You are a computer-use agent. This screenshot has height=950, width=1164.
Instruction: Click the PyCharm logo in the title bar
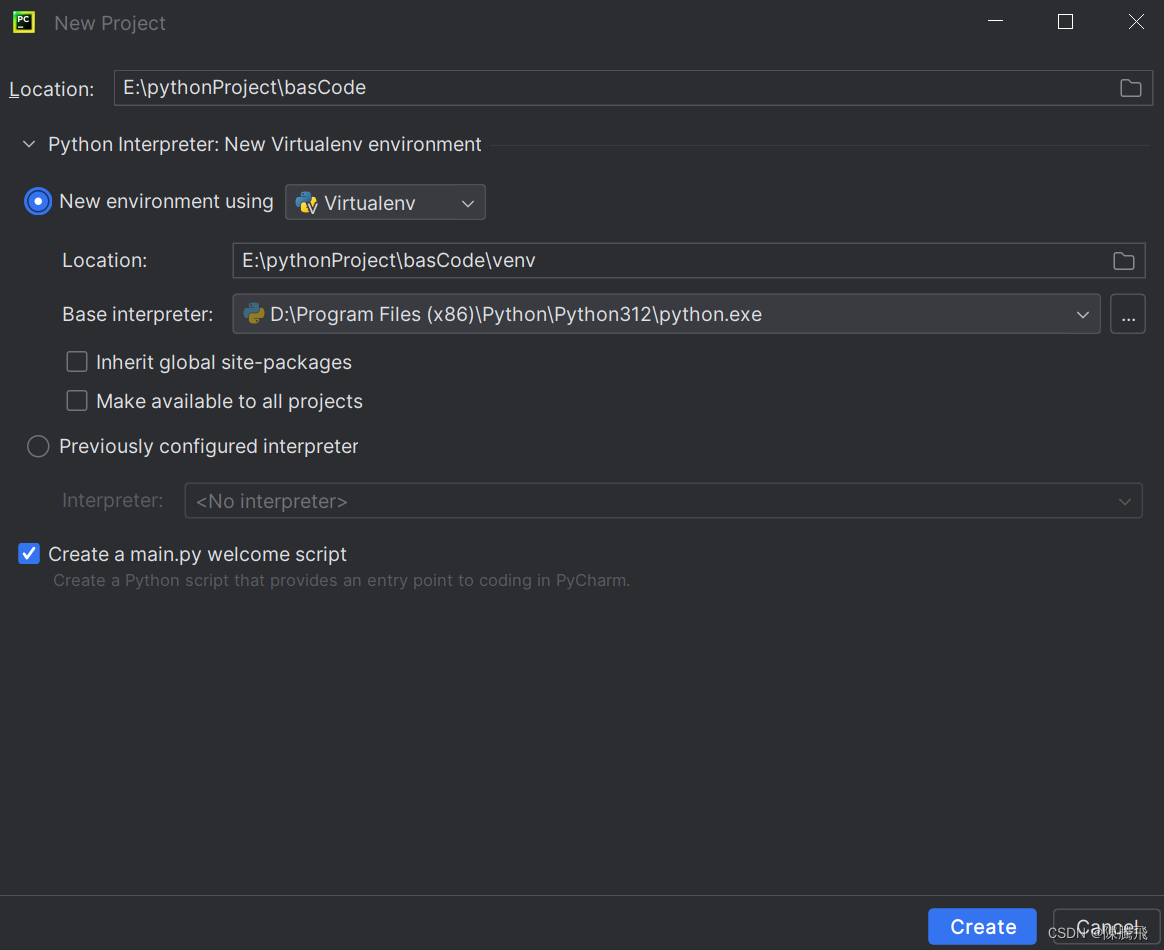[24, 22]
